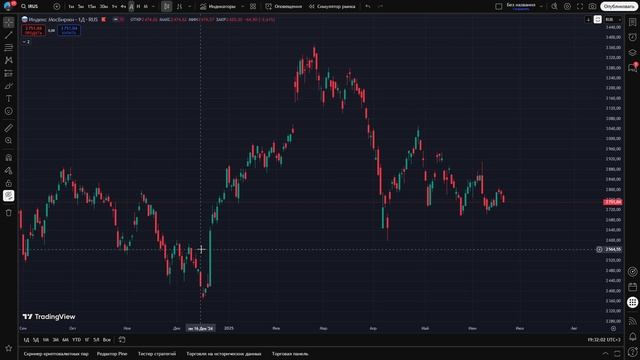Open chart settings gear icon
The height and width of the screenshot is (360, 640).
tap(567, 7)
